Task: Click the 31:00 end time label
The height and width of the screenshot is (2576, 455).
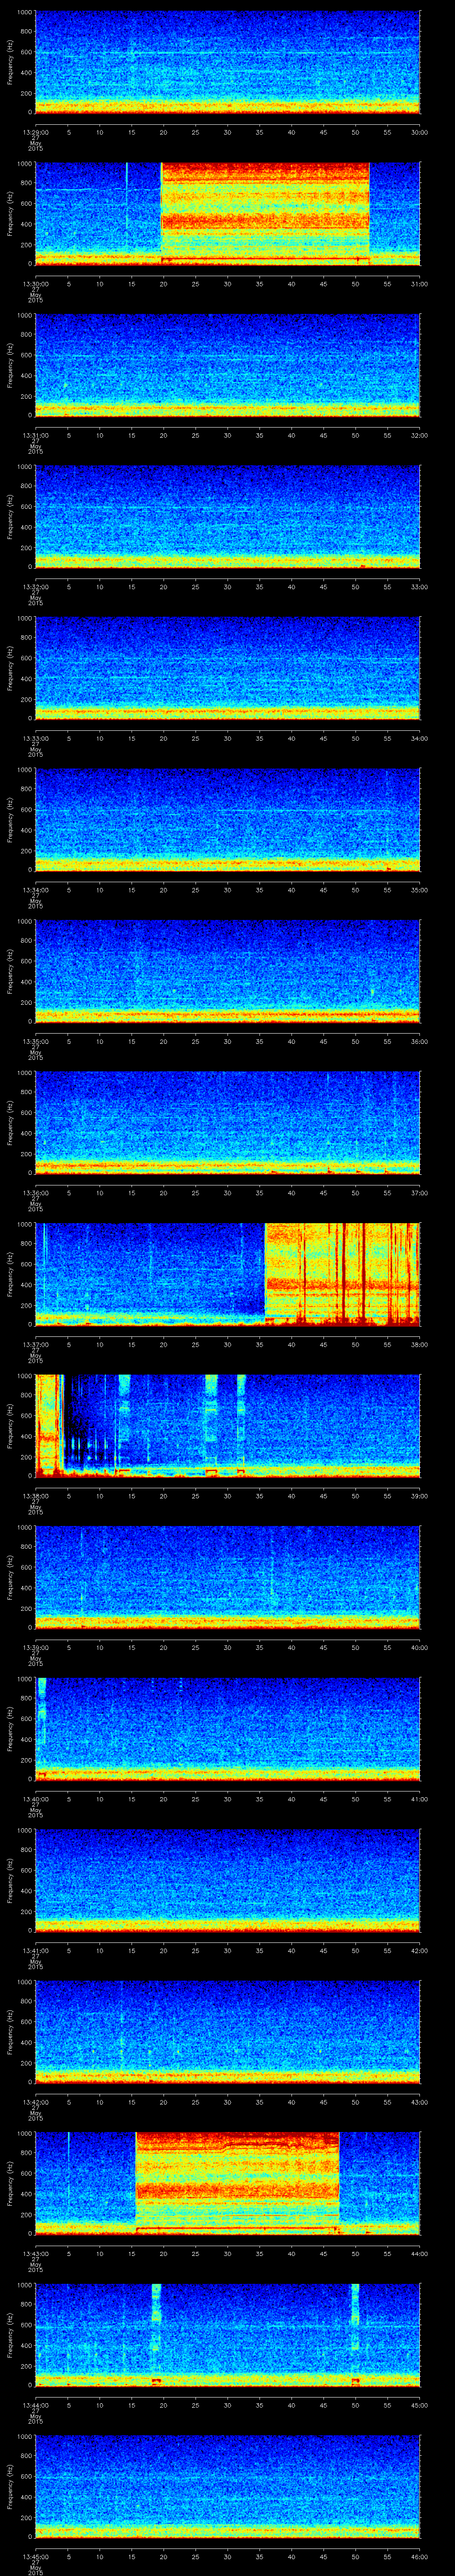Action: pyautogui.click(x=420, y=284)
